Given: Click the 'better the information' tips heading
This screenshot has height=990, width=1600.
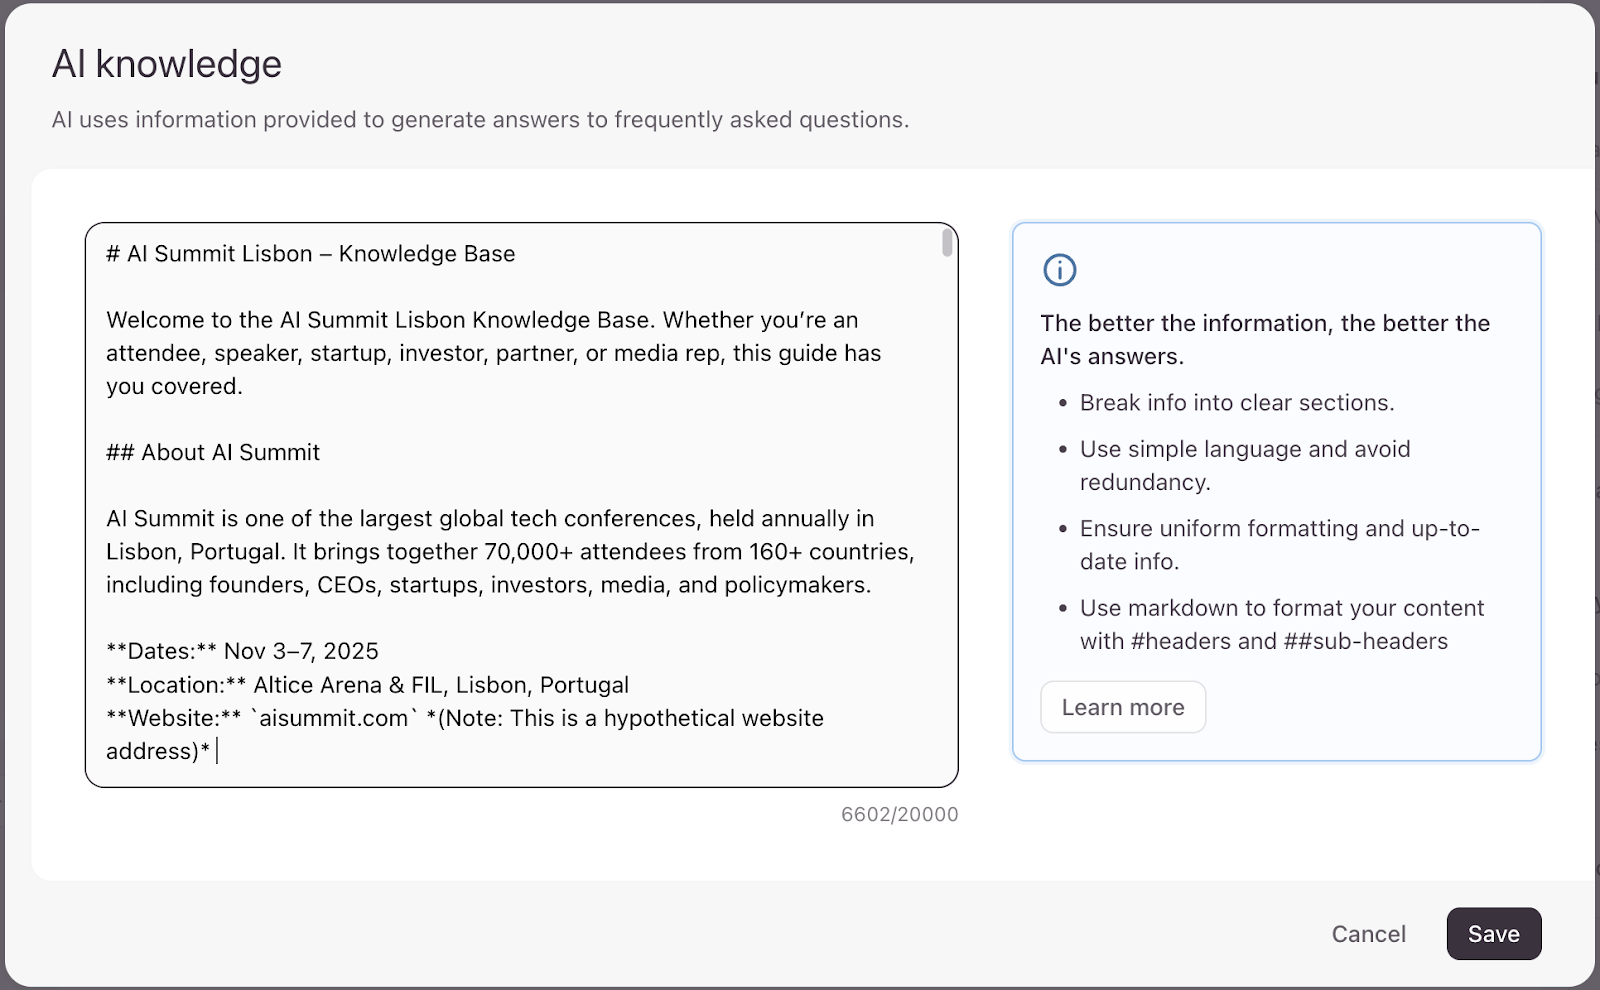Looking at the screenshot, I should coord(1265,339).
